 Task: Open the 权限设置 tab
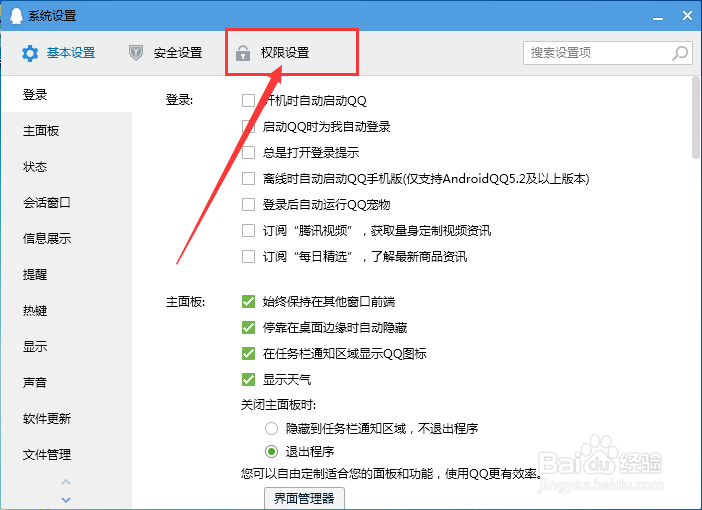(x=273, y=53)
